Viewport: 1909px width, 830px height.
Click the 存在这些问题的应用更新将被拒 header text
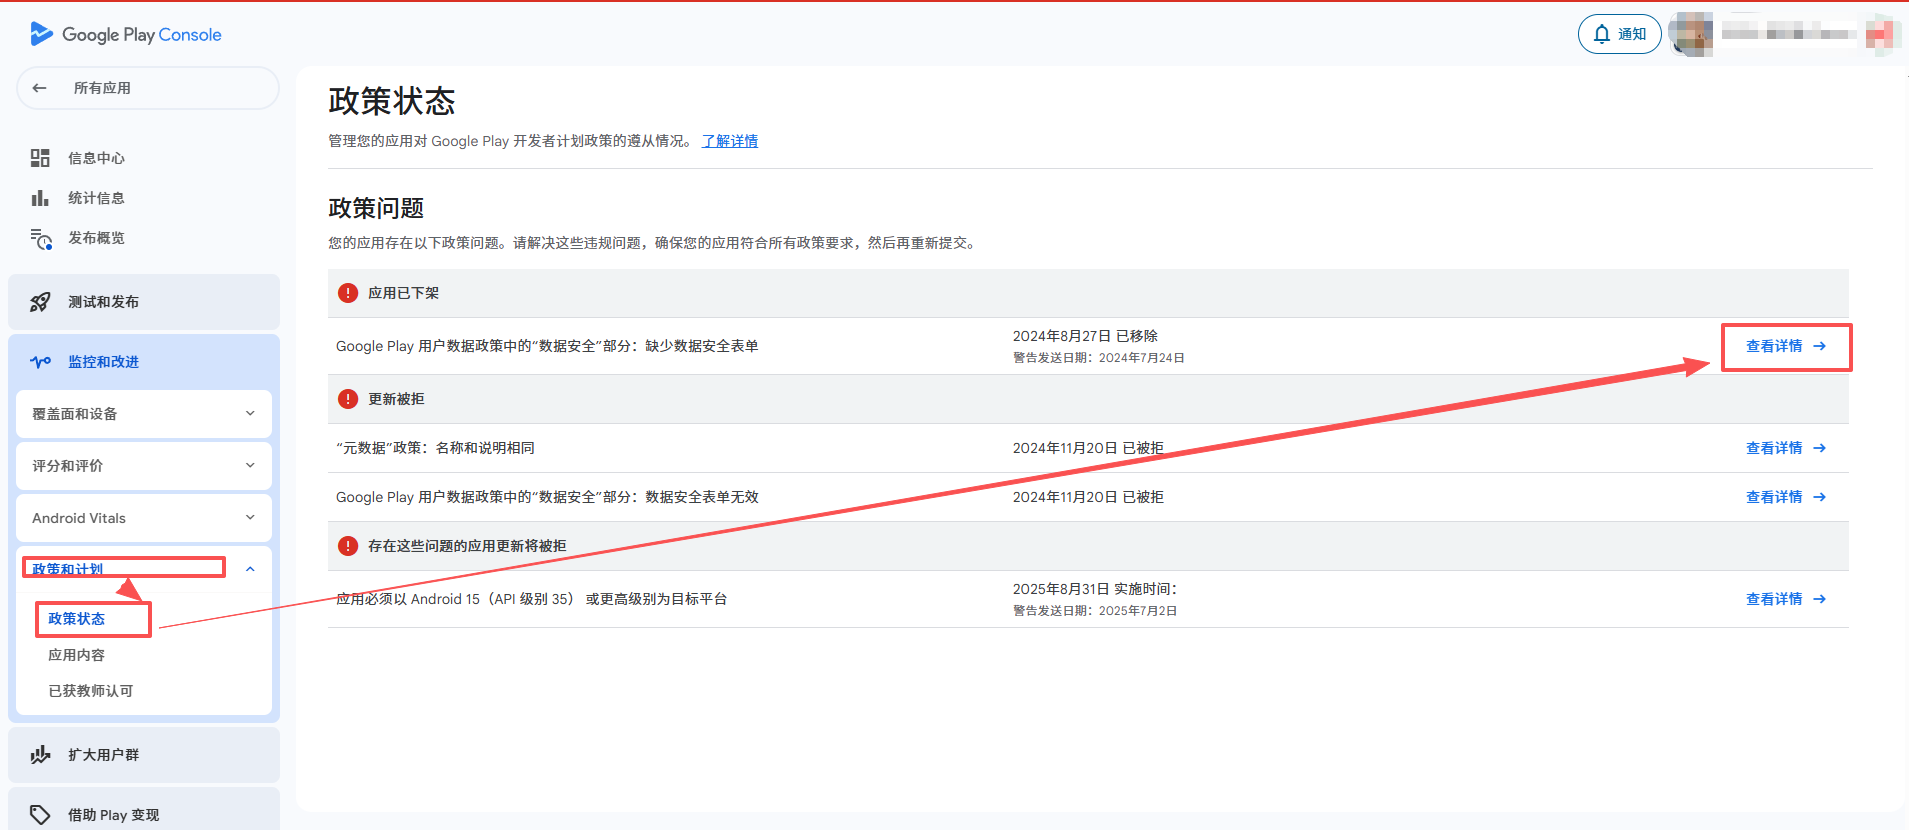(x=467, y=546)
